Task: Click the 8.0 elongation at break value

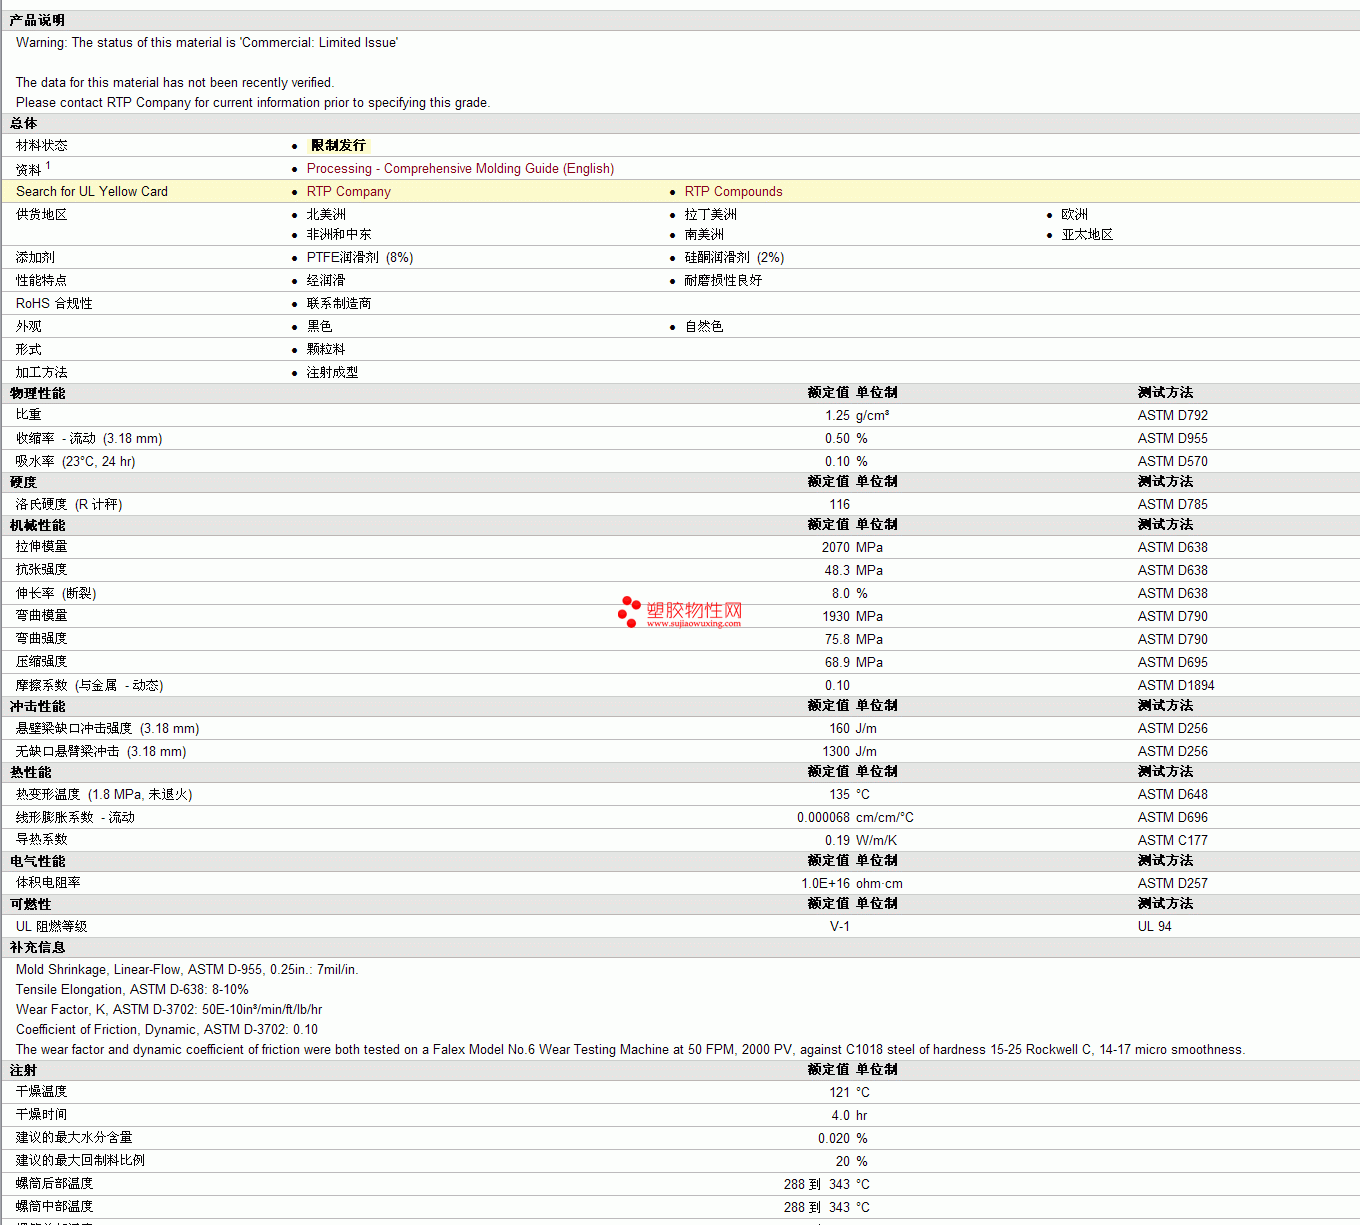Action: point(841,594)
